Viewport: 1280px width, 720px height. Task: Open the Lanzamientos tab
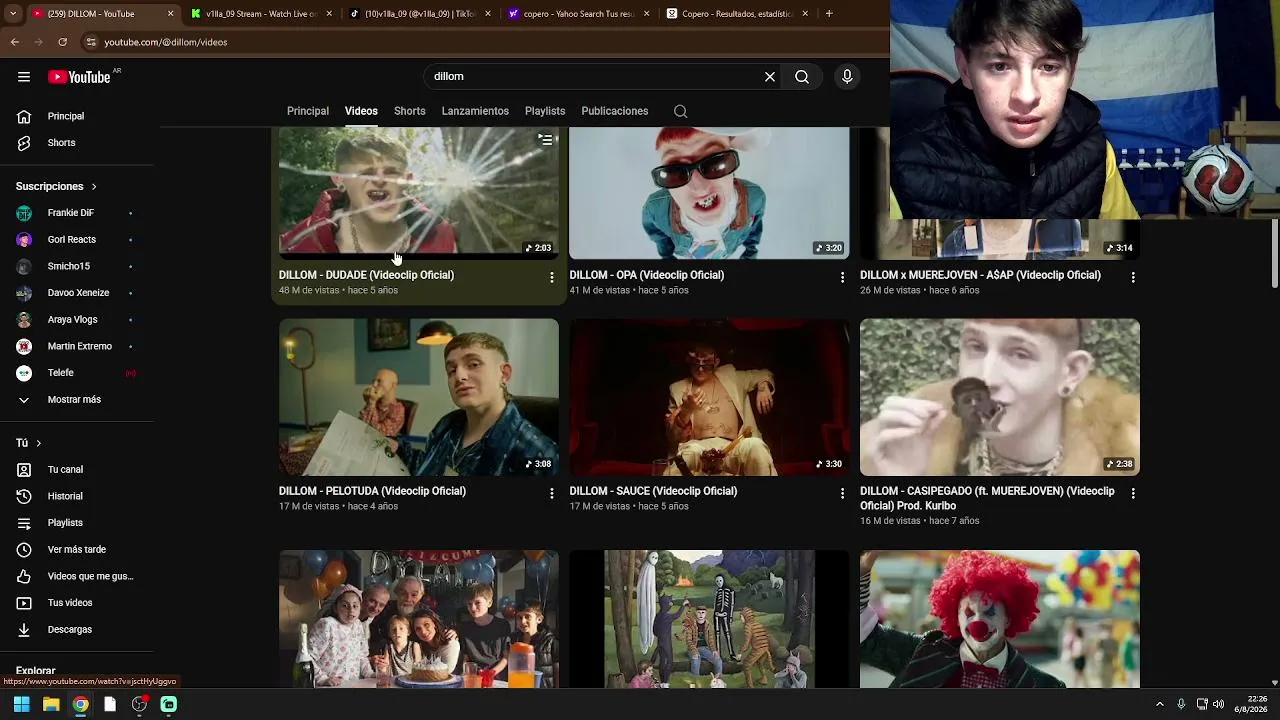[475, 111]
